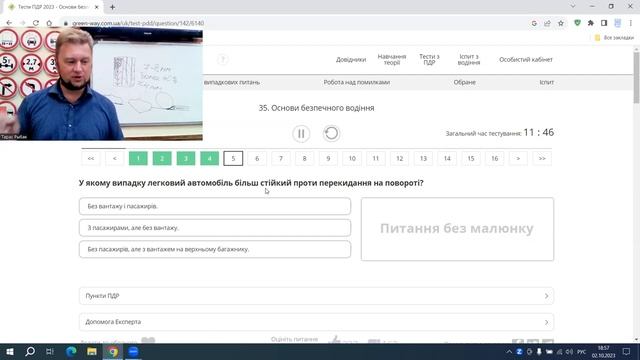Jump to question 9

point(328,158)
